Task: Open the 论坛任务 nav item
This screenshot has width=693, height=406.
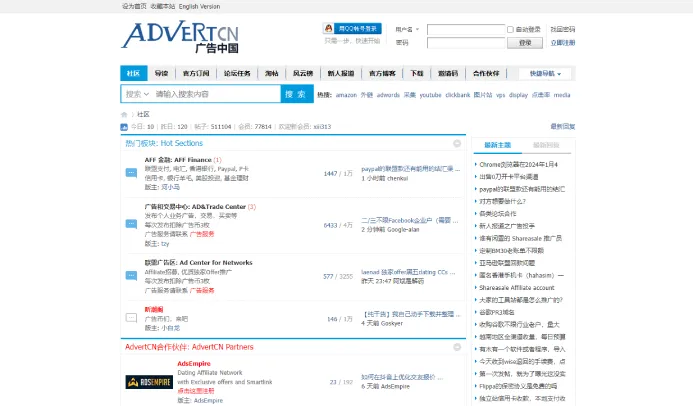Action: 237,73
